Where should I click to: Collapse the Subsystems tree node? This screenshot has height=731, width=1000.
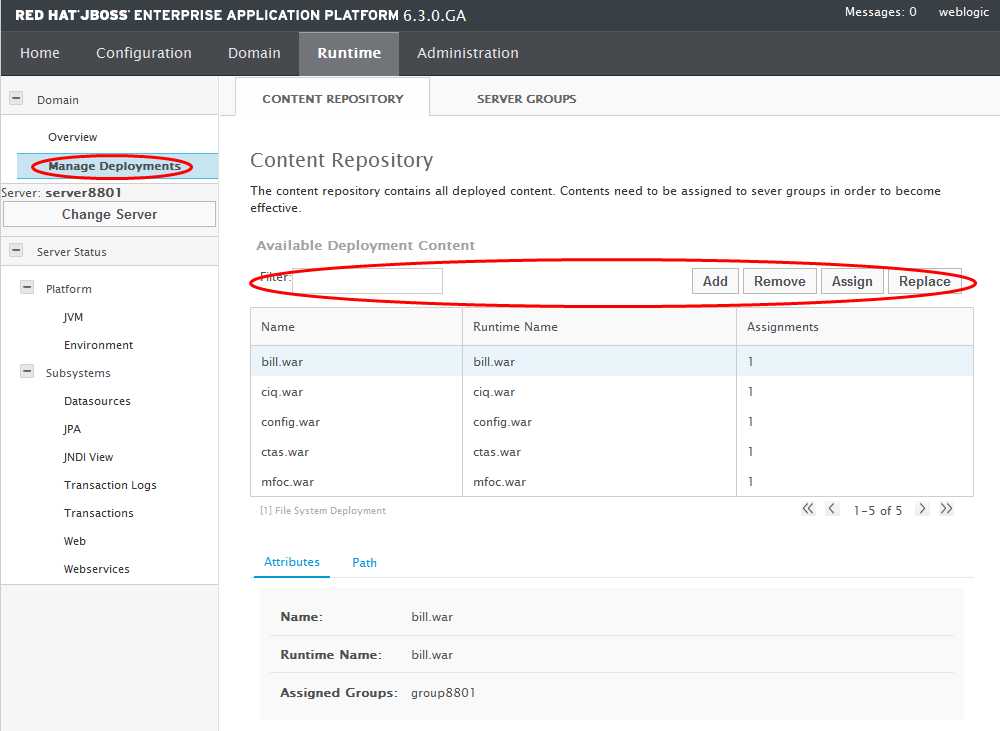click(27, 372)
